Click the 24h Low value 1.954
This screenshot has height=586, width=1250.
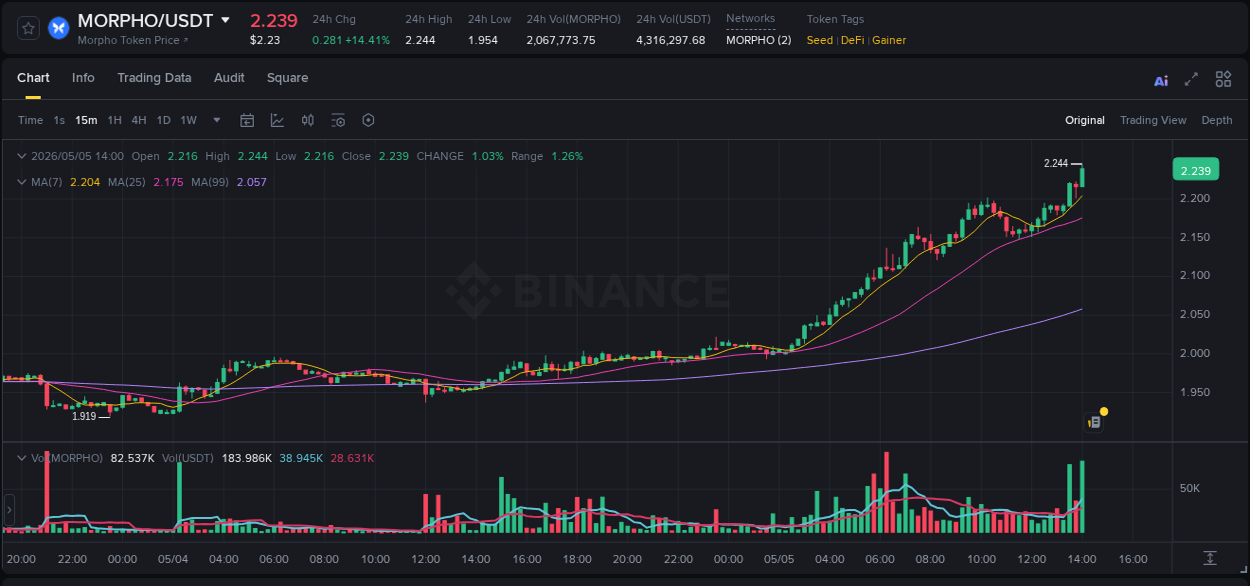click(483, 40)
